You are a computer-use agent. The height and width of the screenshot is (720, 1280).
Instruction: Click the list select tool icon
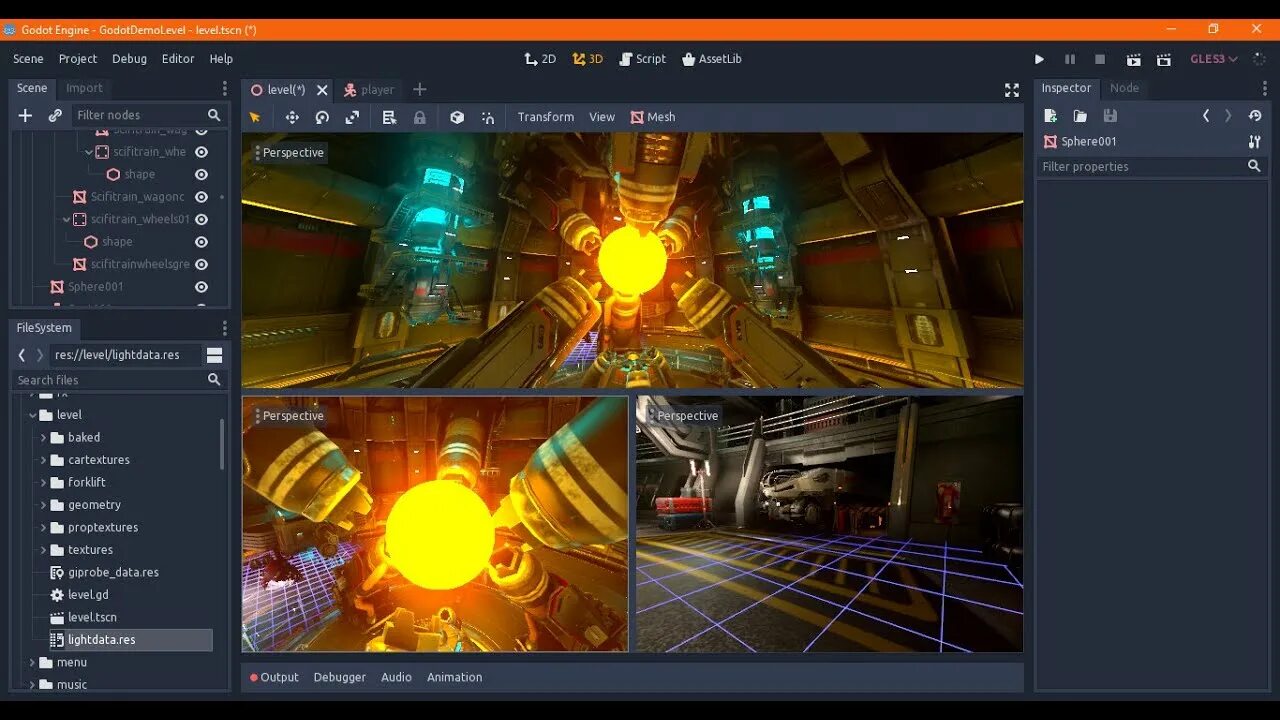coord(389,117)
